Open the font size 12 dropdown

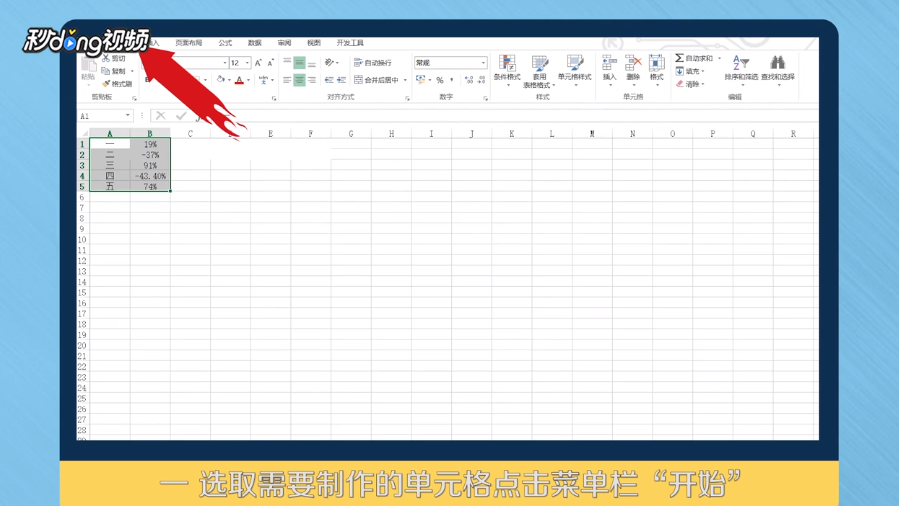(x=248, y=62)
